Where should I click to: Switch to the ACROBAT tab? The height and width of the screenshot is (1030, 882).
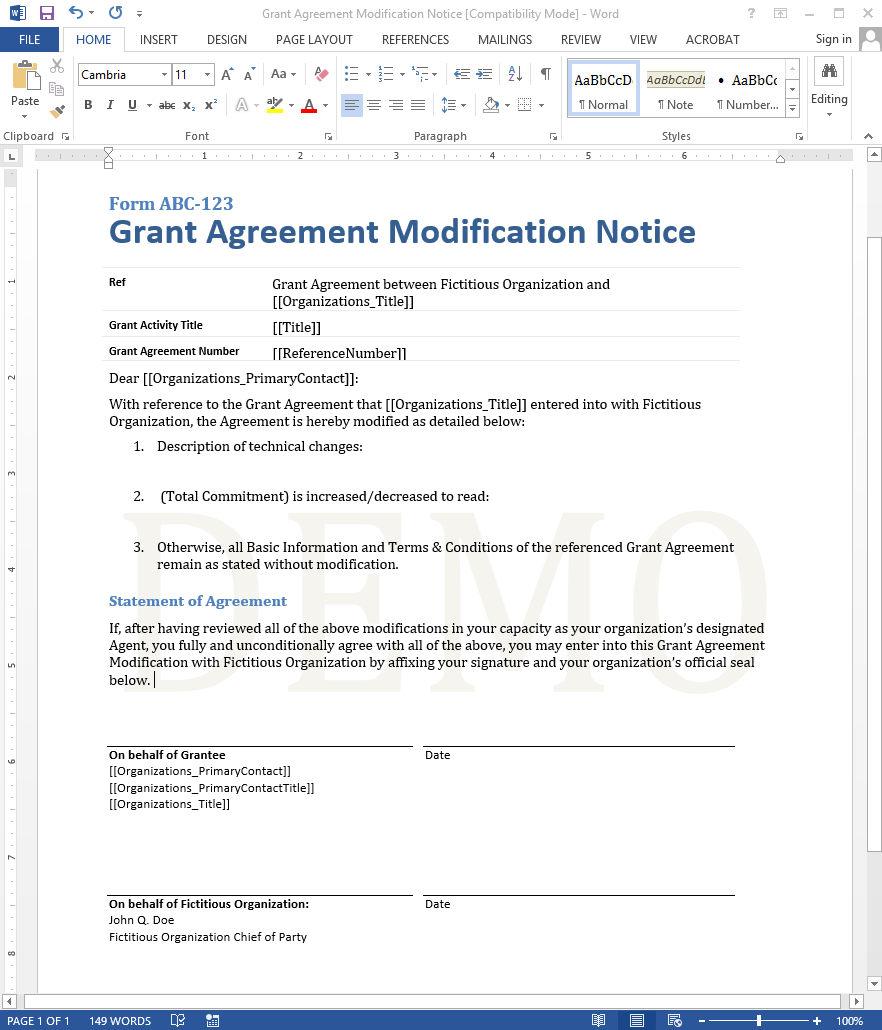click(713, 39)
